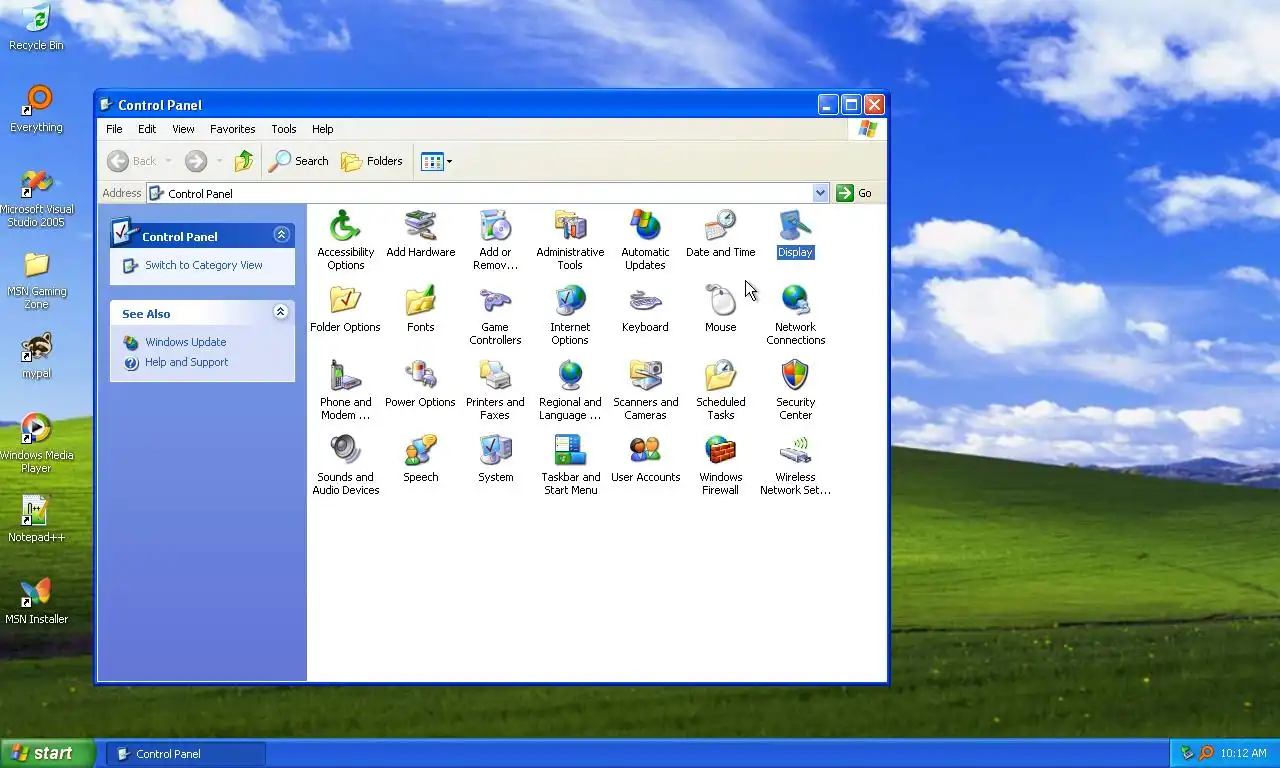Open Date and Time icon
This screenshot has height=768, width=1280.
720,234
